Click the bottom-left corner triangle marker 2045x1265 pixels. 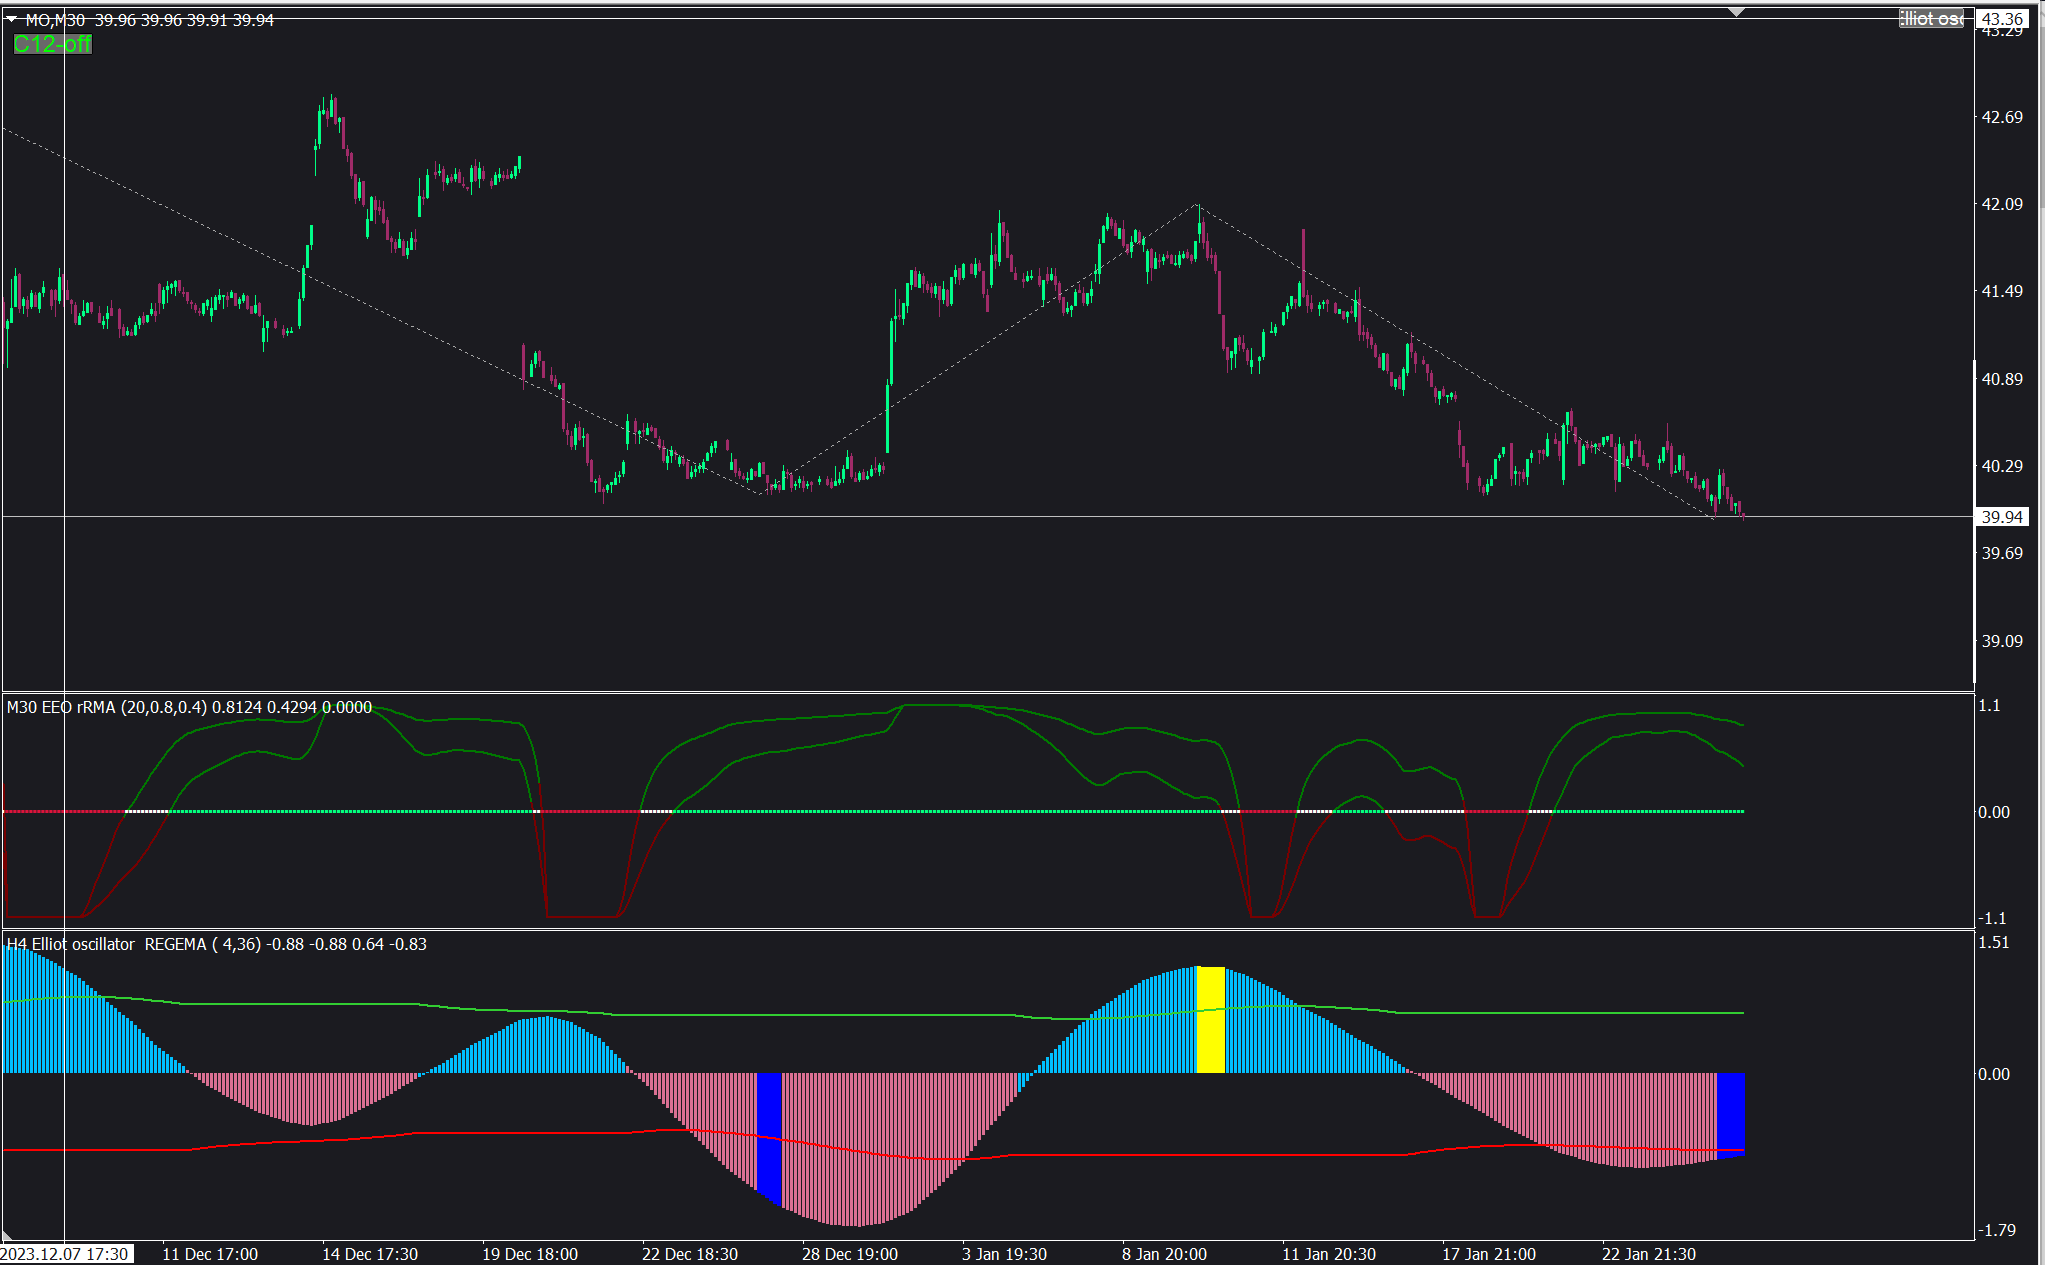(x=7, y=1236)
